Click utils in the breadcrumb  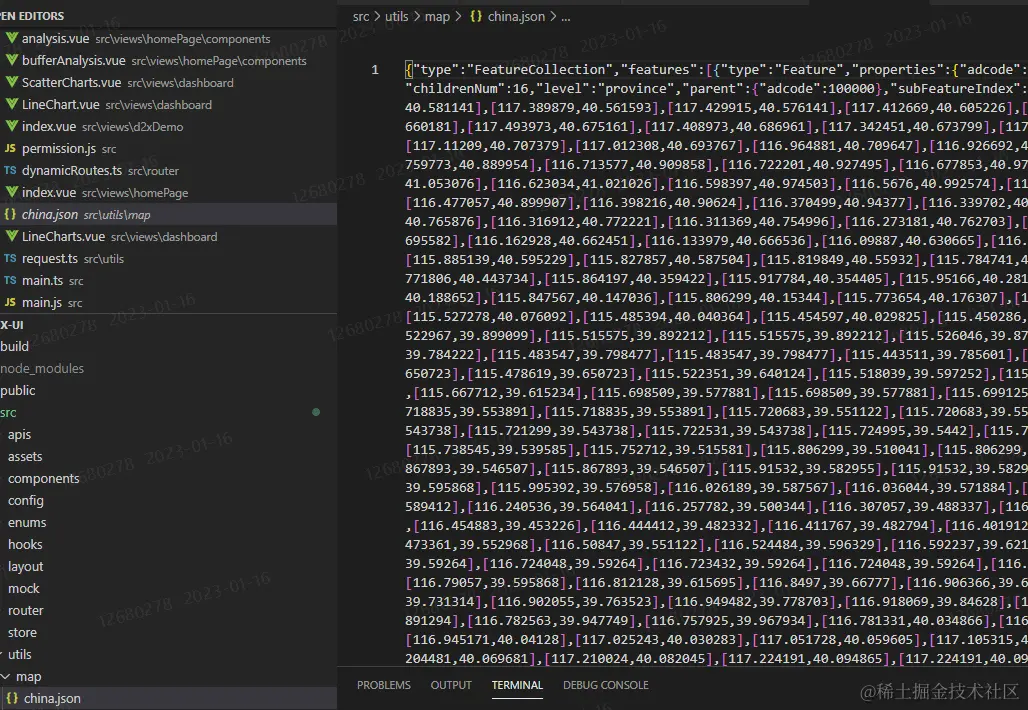[x=397, y=16]
